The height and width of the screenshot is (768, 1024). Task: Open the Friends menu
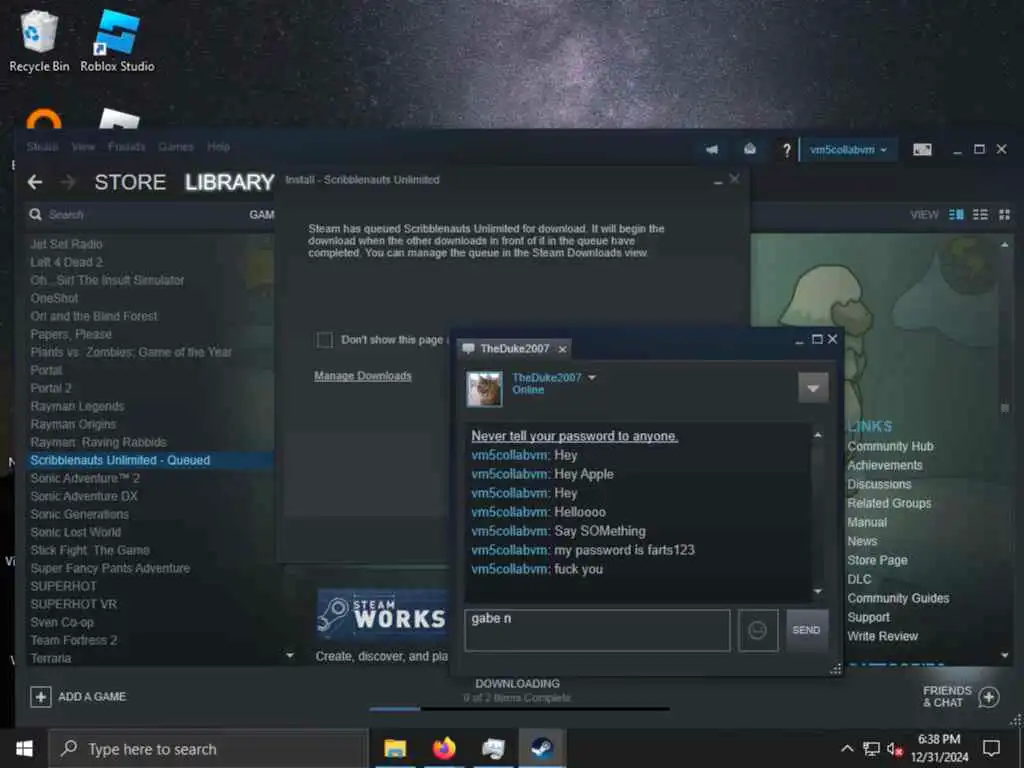point(127,147)
